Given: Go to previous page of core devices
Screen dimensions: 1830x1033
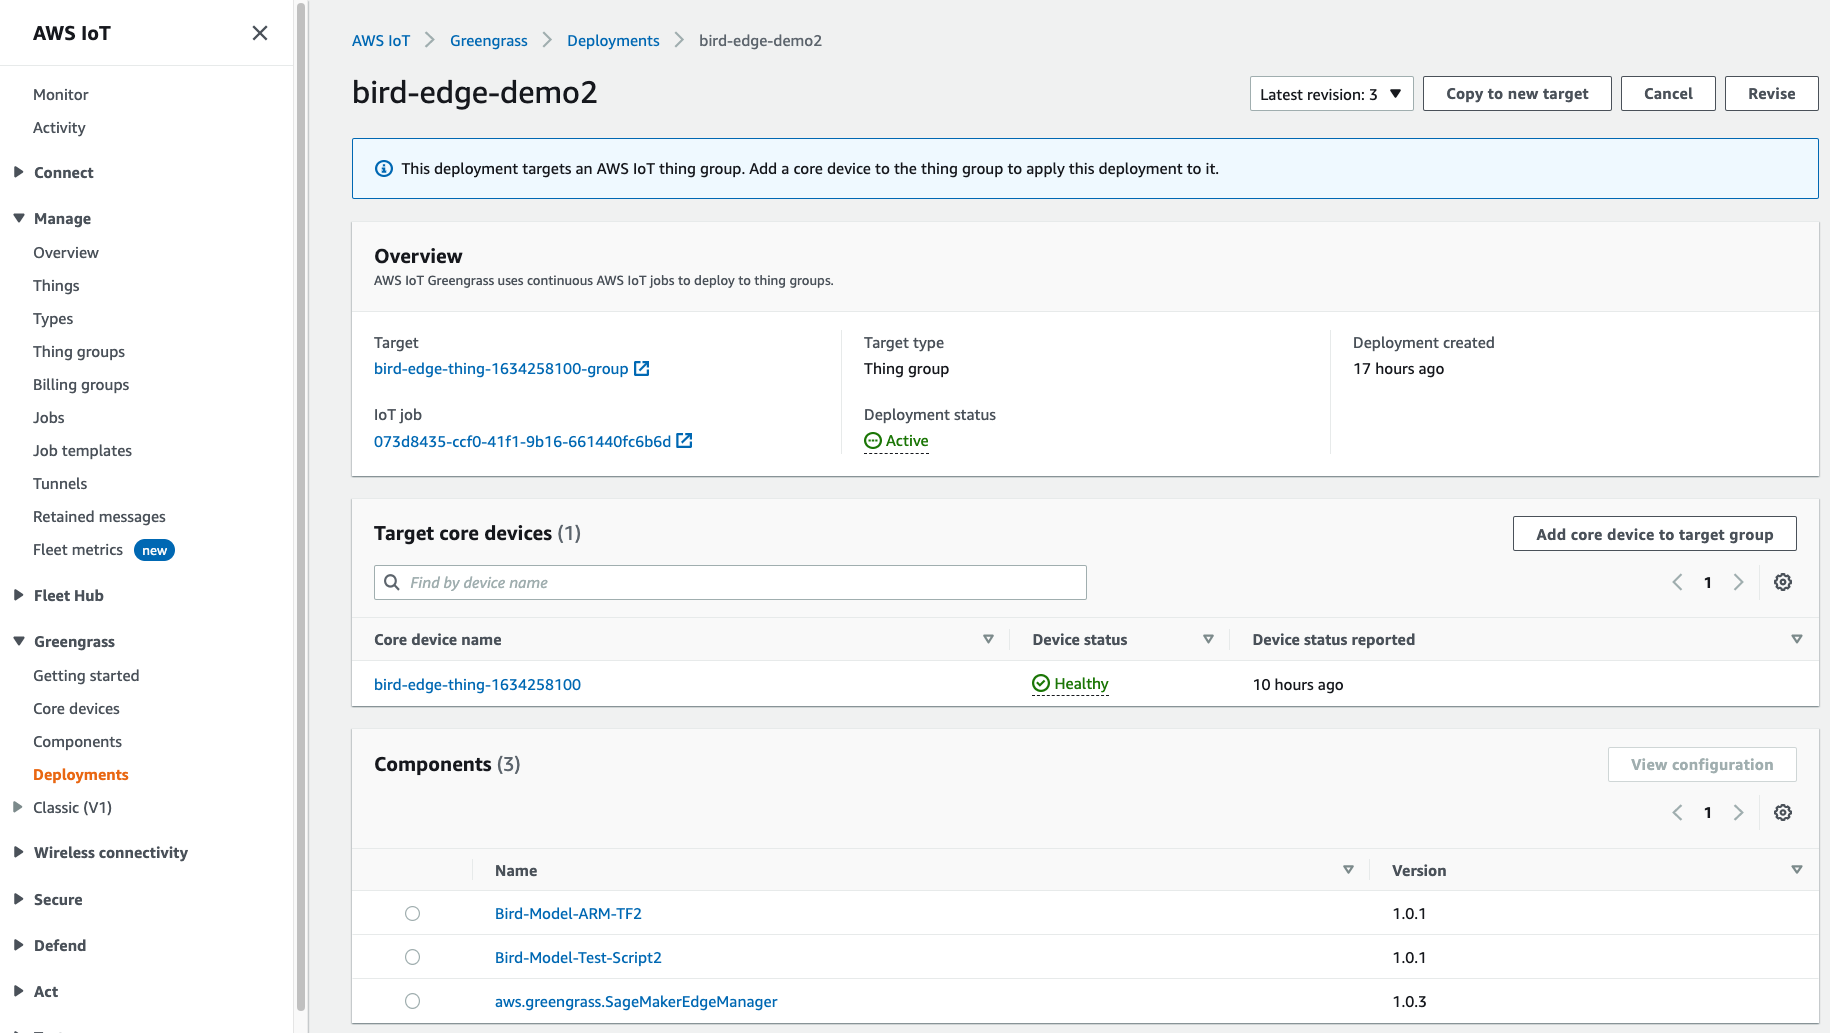Looking at the screenshot, I should click(1677, 582).
